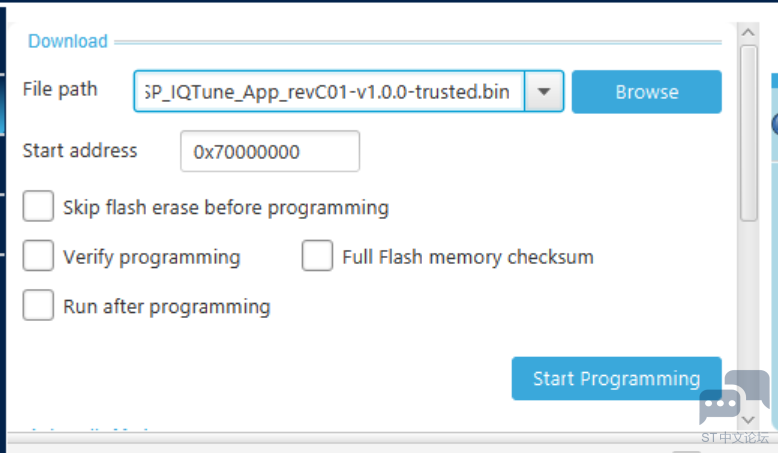The width and height of the screenshot is (778, 453).
Task: Click the chat bubbles forum icon
Action: 733,397
